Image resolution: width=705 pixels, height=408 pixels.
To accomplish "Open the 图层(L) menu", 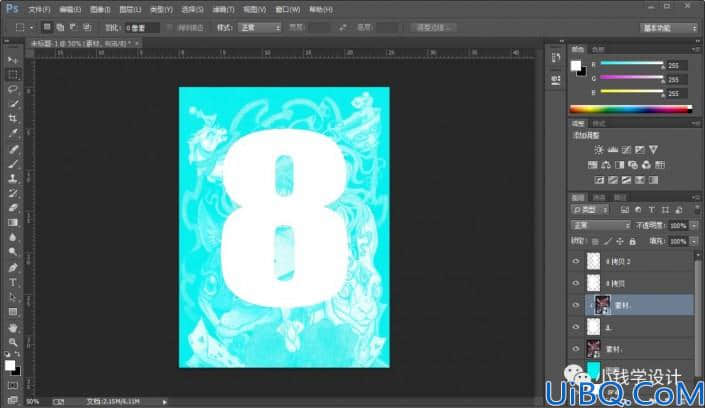I will pos(130,9).
